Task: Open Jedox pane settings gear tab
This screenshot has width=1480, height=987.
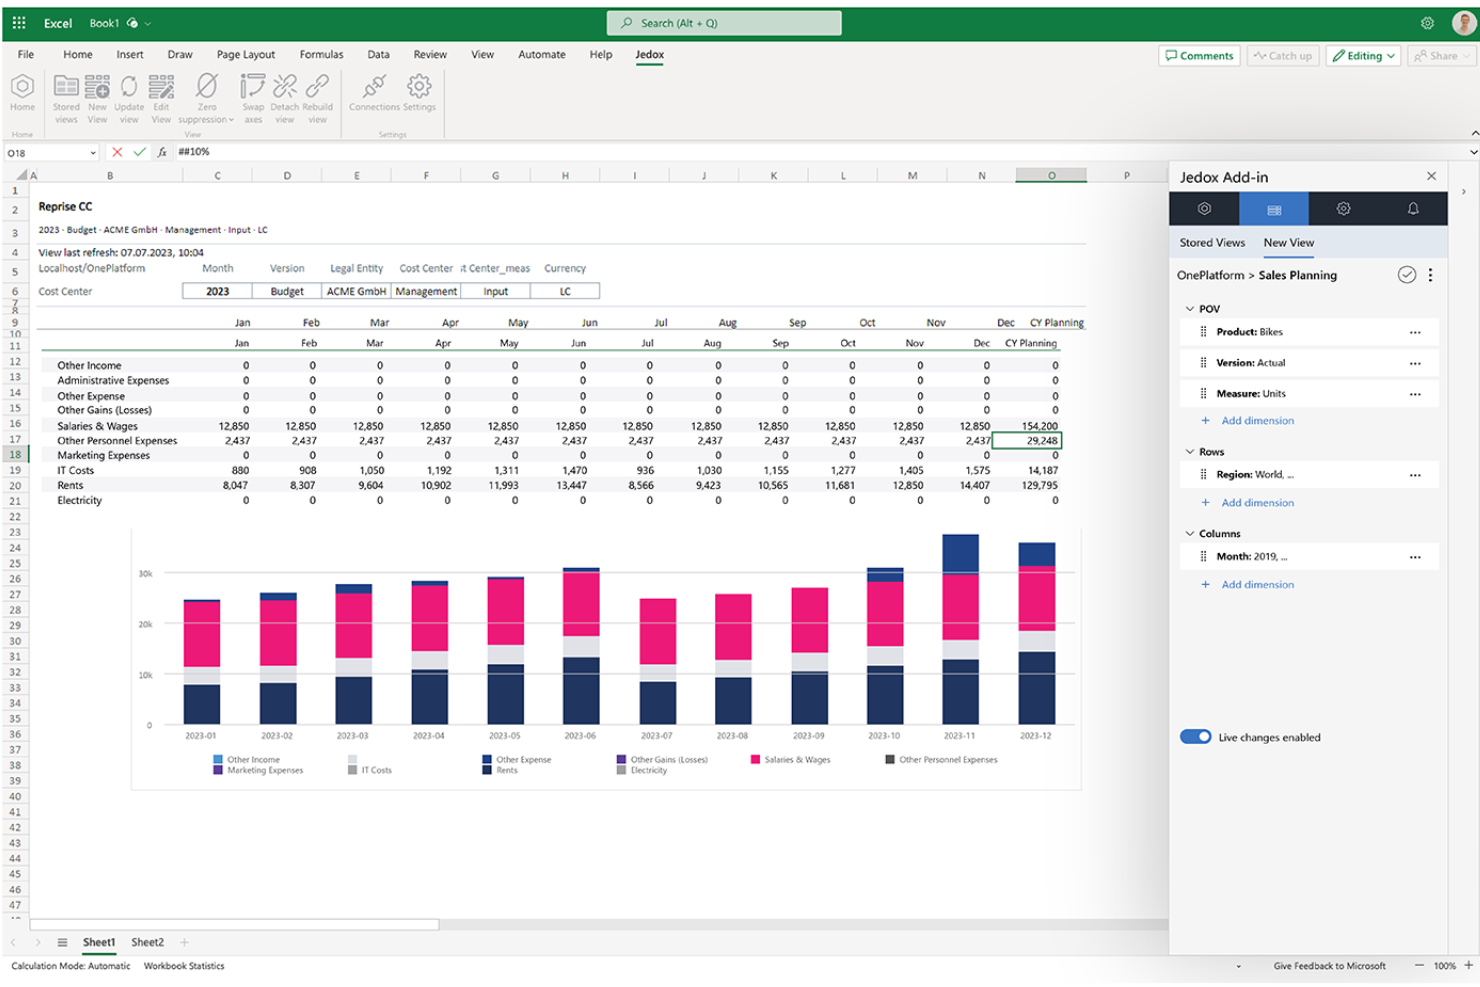Action: [1343, 209]
